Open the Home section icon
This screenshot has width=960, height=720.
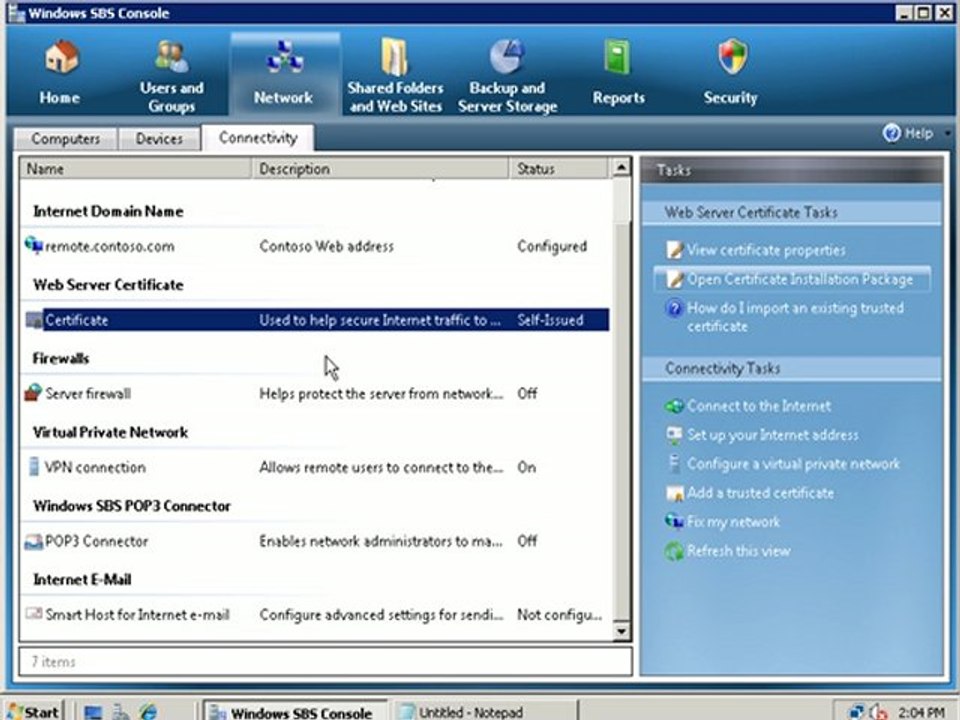pyautogui.click(x=61, y=58)
